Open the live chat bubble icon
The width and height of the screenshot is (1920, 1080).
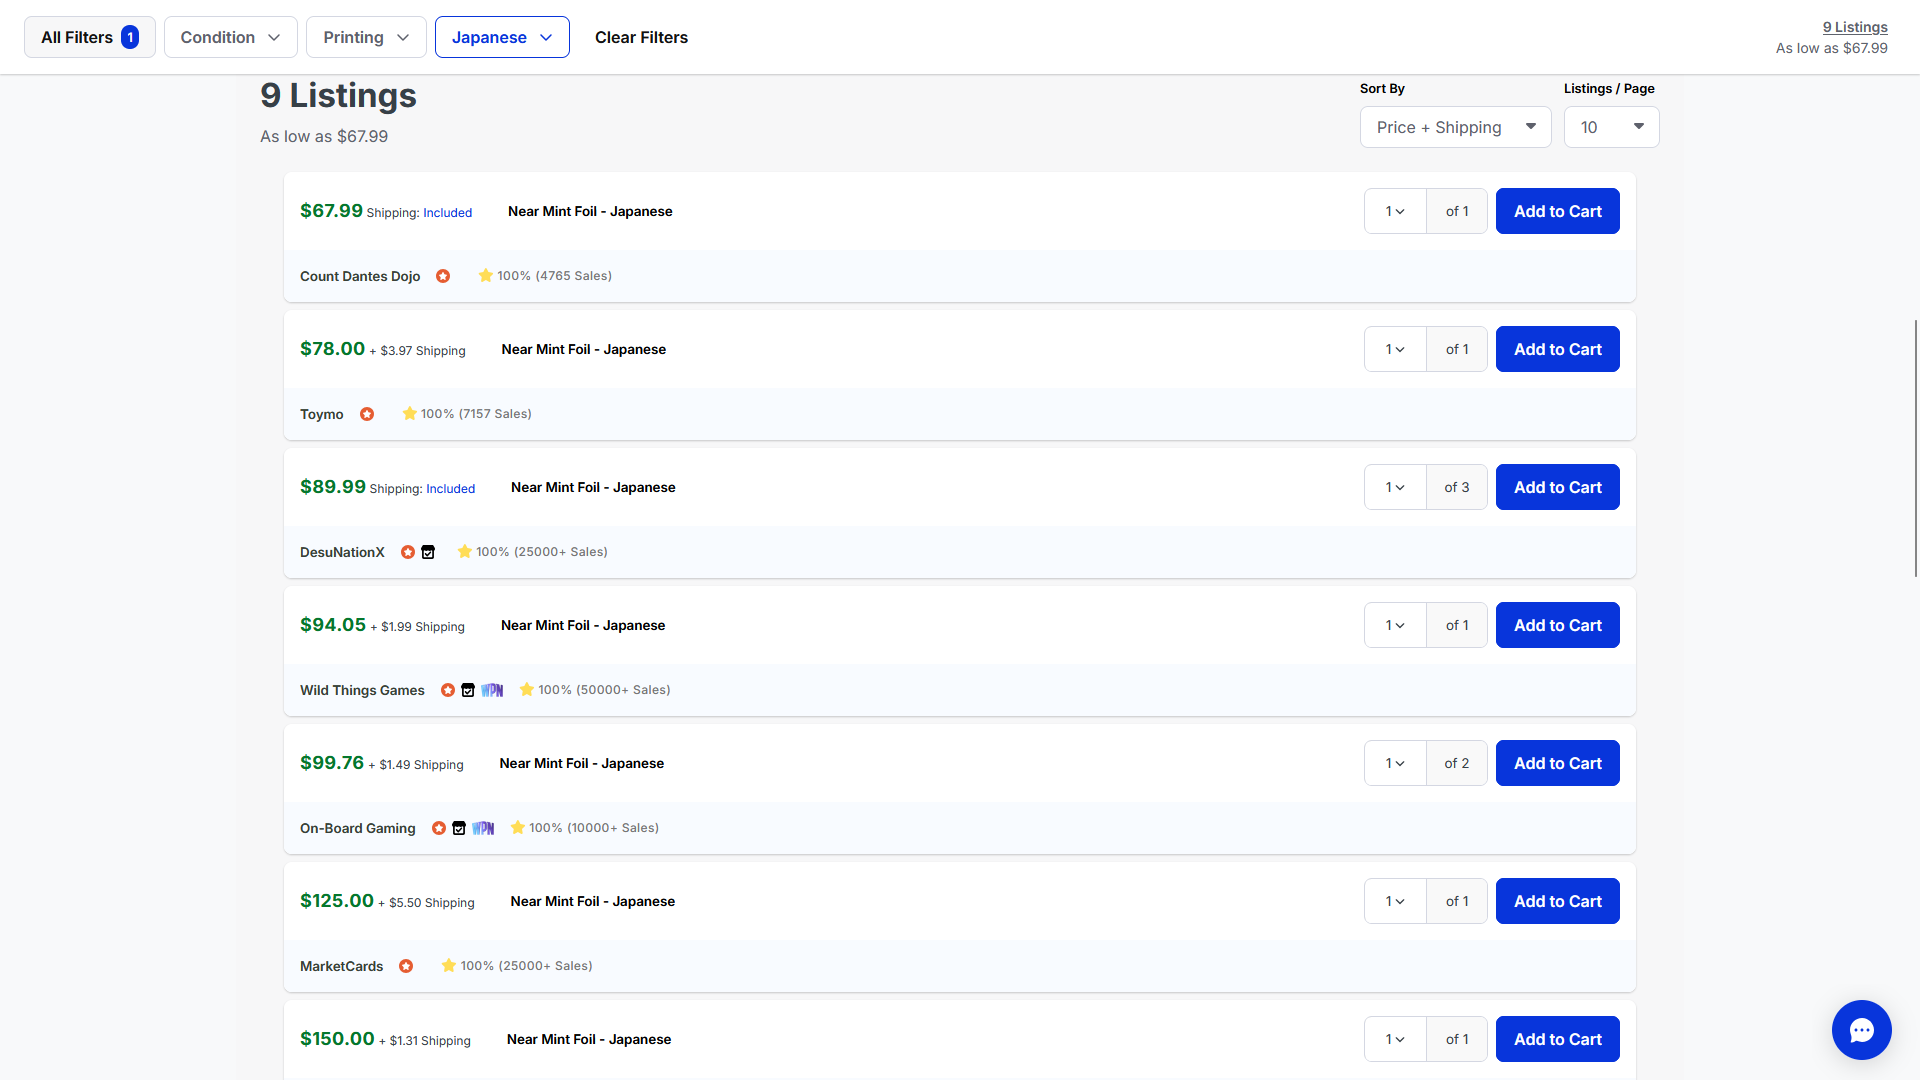coord(1861,1030)
